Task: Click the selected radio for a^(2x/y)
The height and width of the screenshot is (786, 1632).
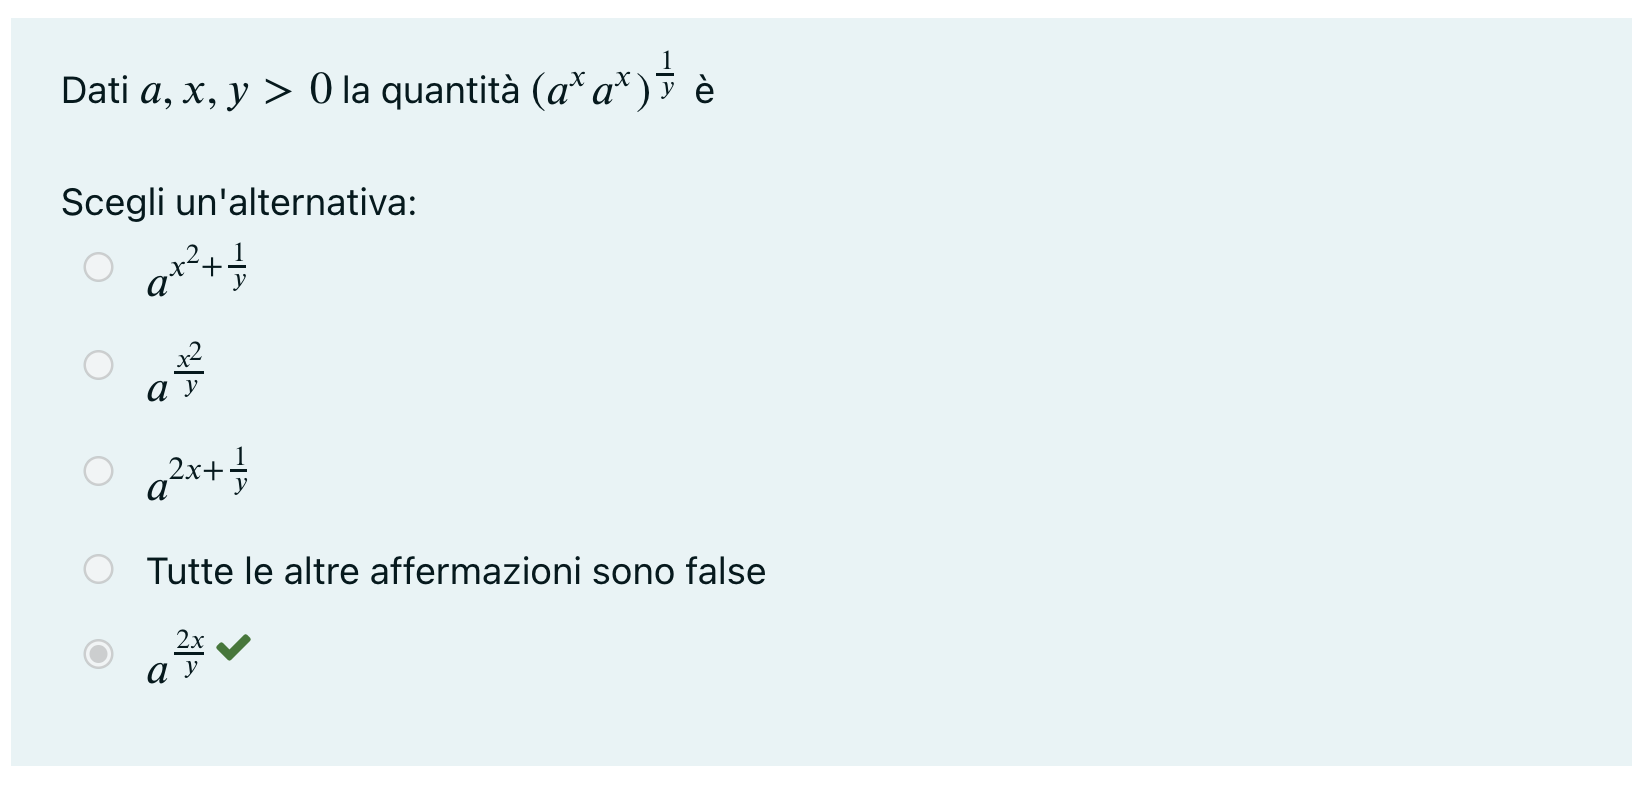Action: tap(98, 654)
